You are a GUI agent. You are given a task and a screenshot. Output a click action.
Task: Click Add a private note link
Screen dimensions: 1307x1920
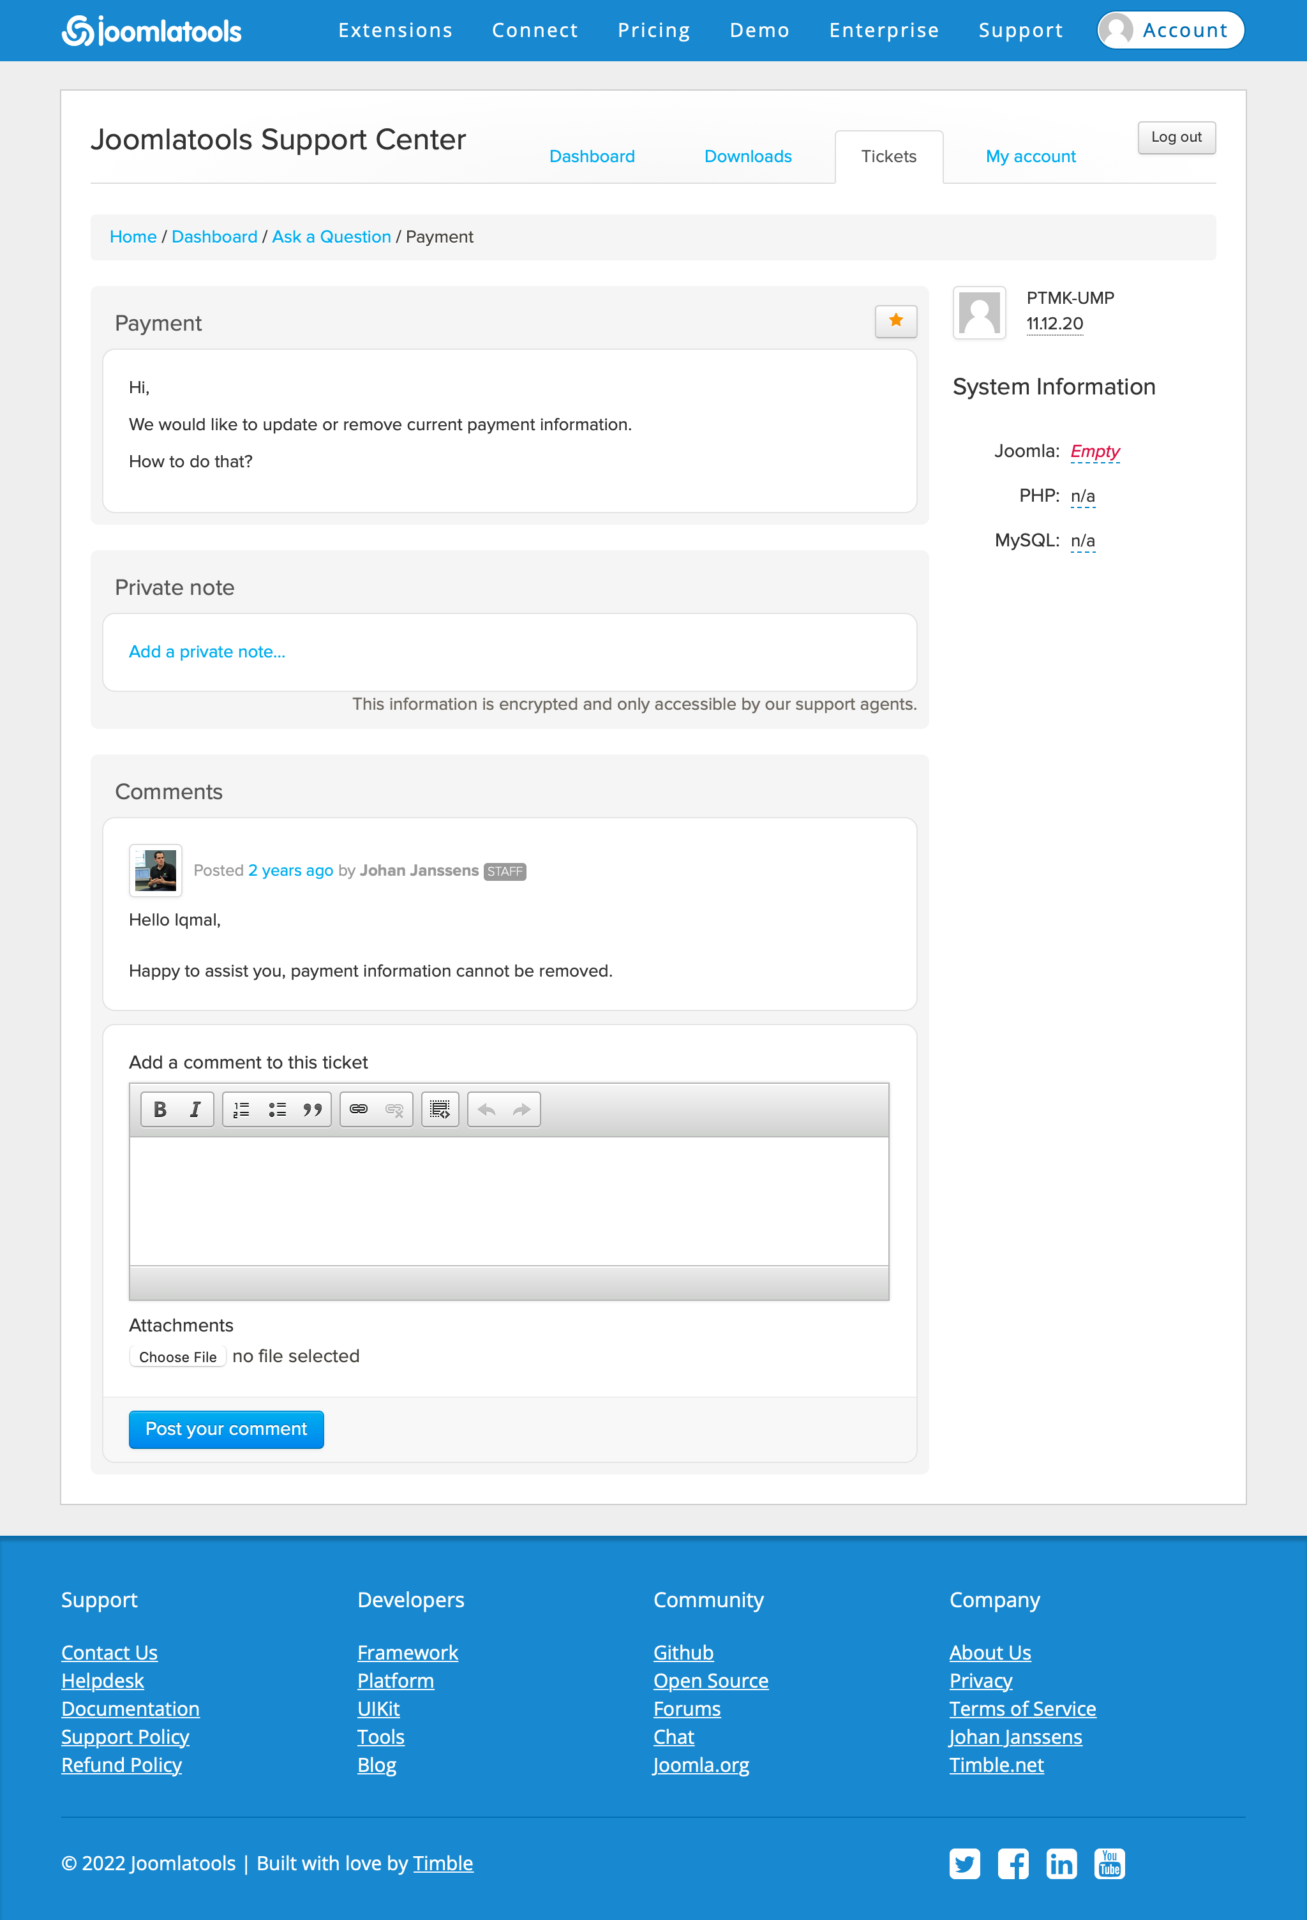point(207,652)
